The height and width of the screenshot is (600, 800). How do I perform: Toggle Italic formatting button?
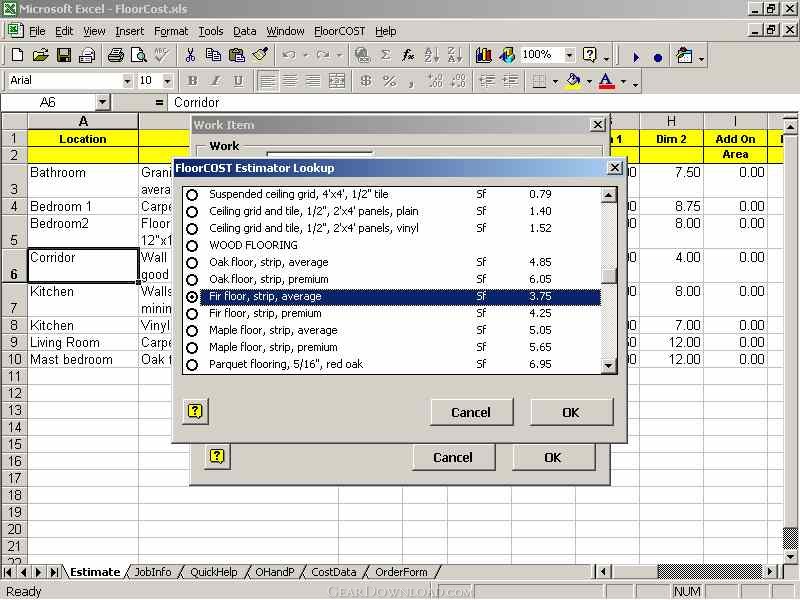pyautogui.click(x=216, y=81)
